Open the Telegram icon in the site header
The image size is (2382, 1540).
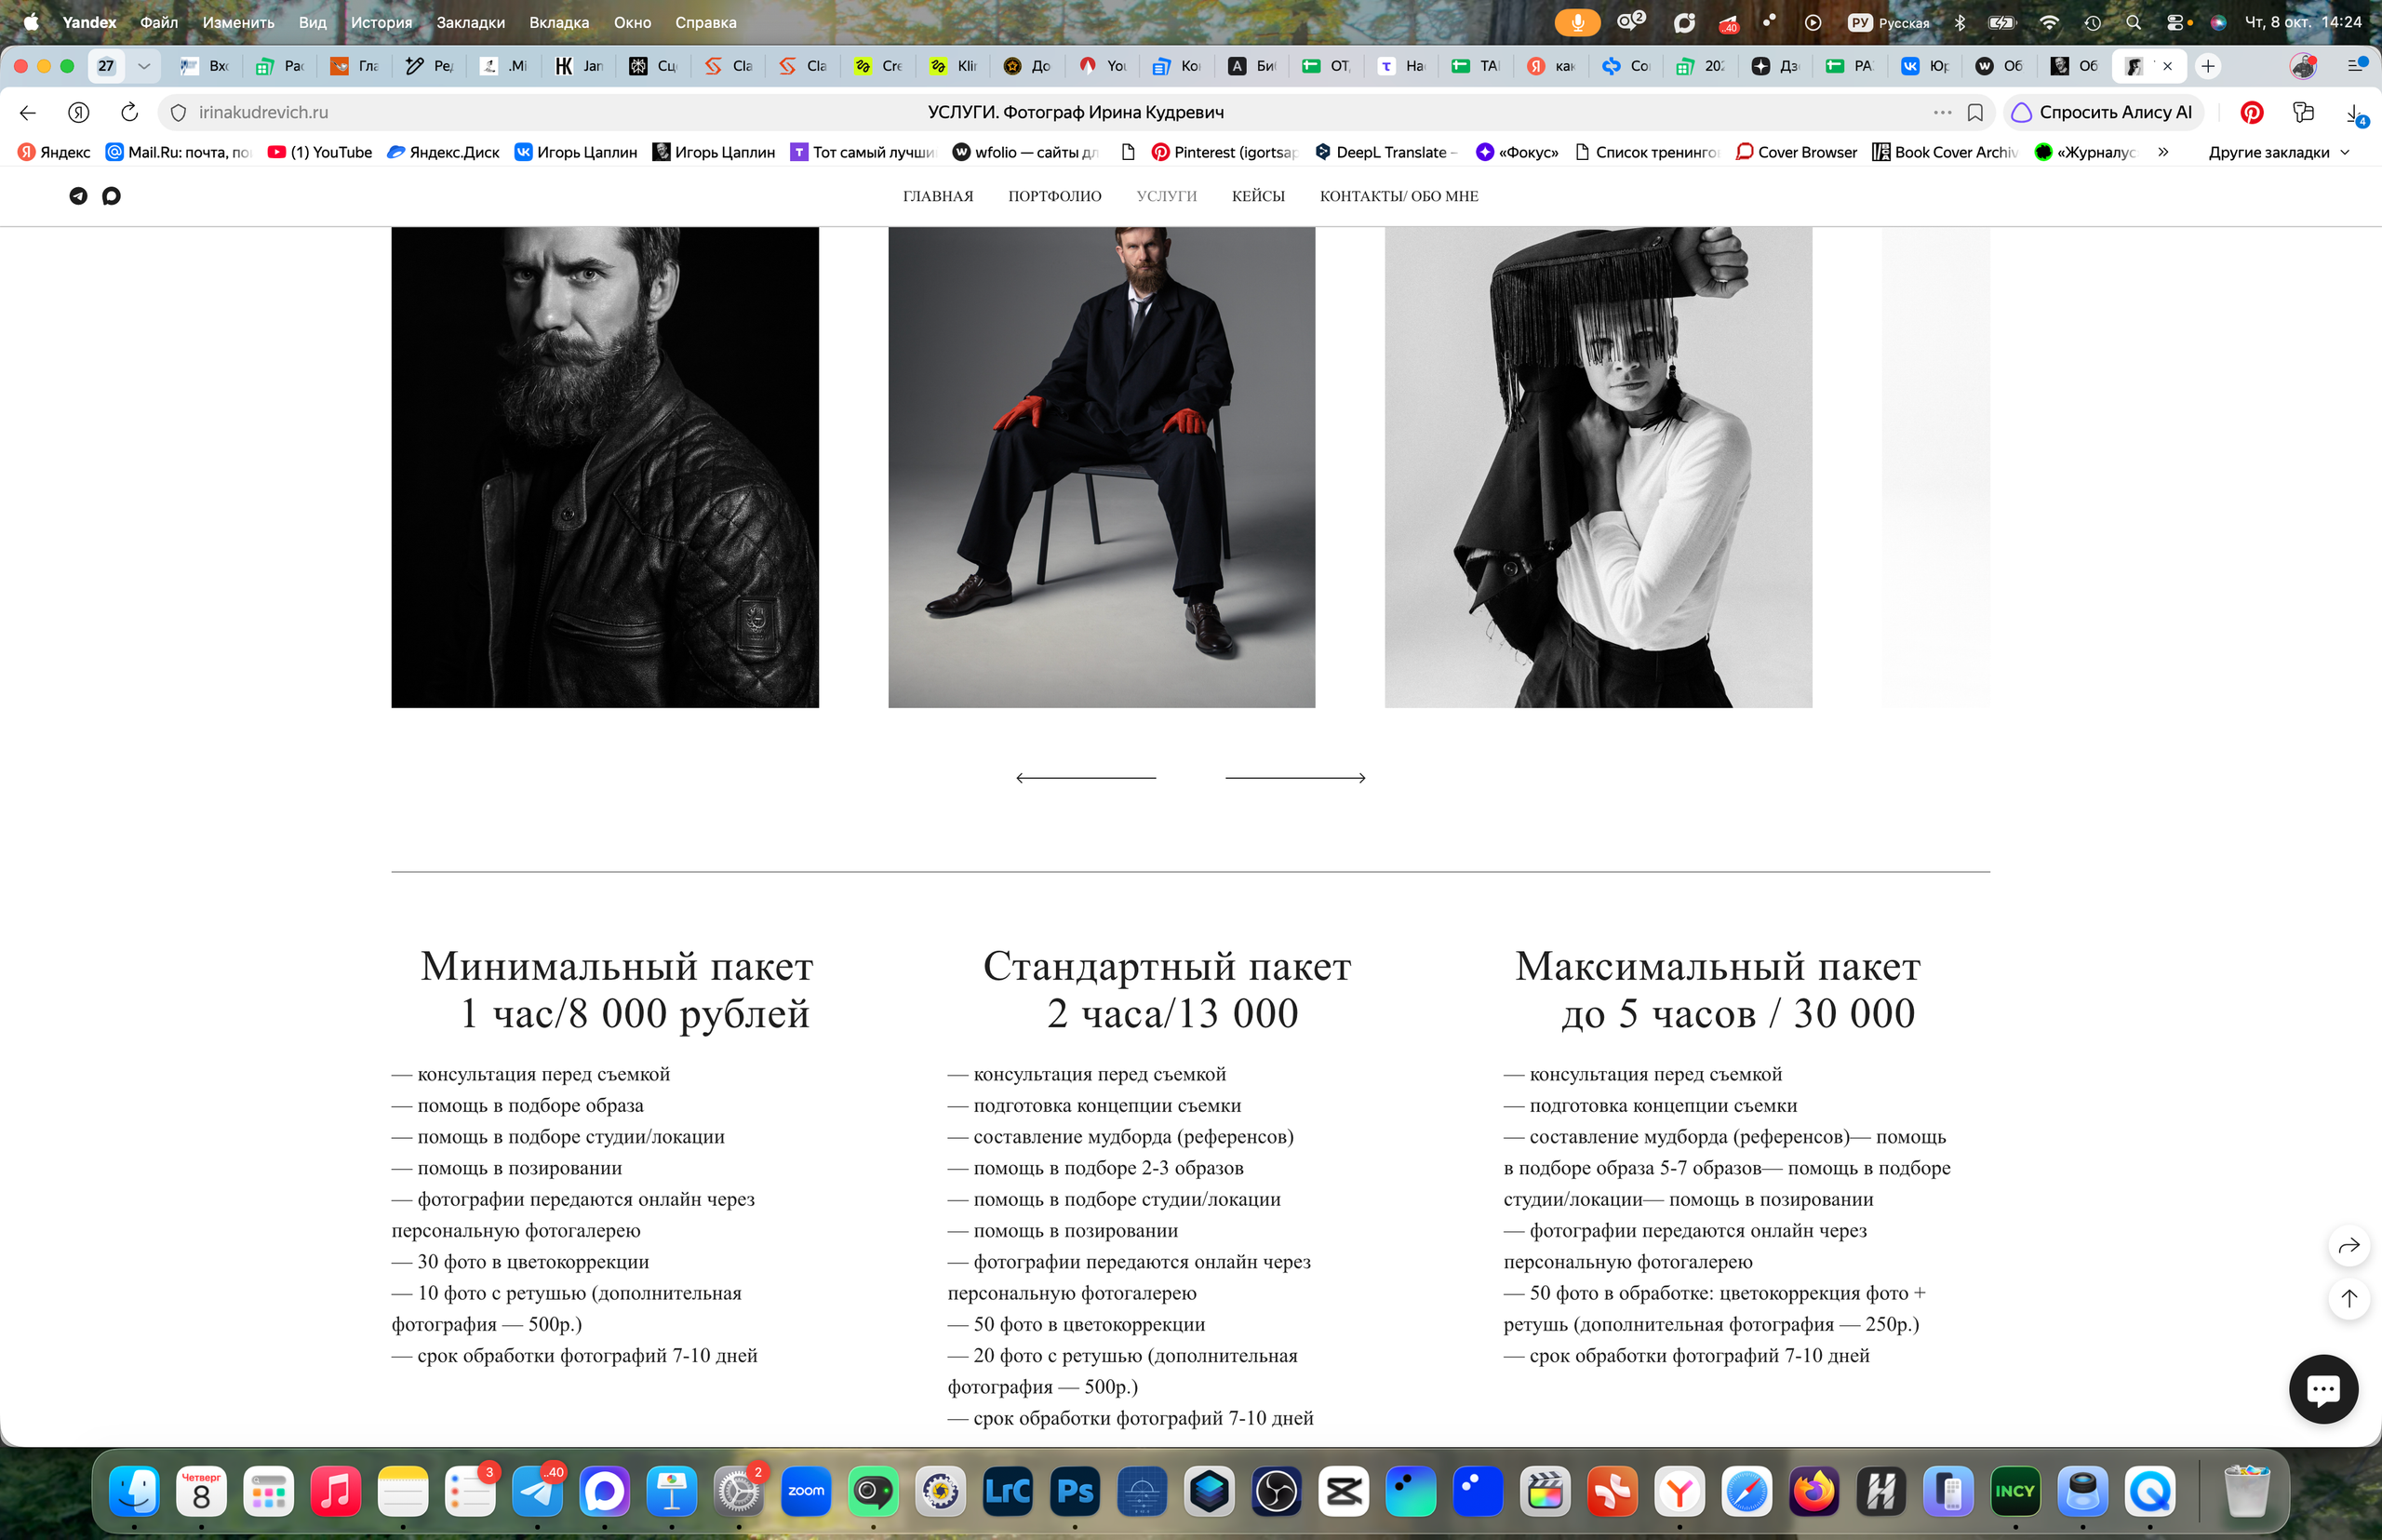coord(78,196)
